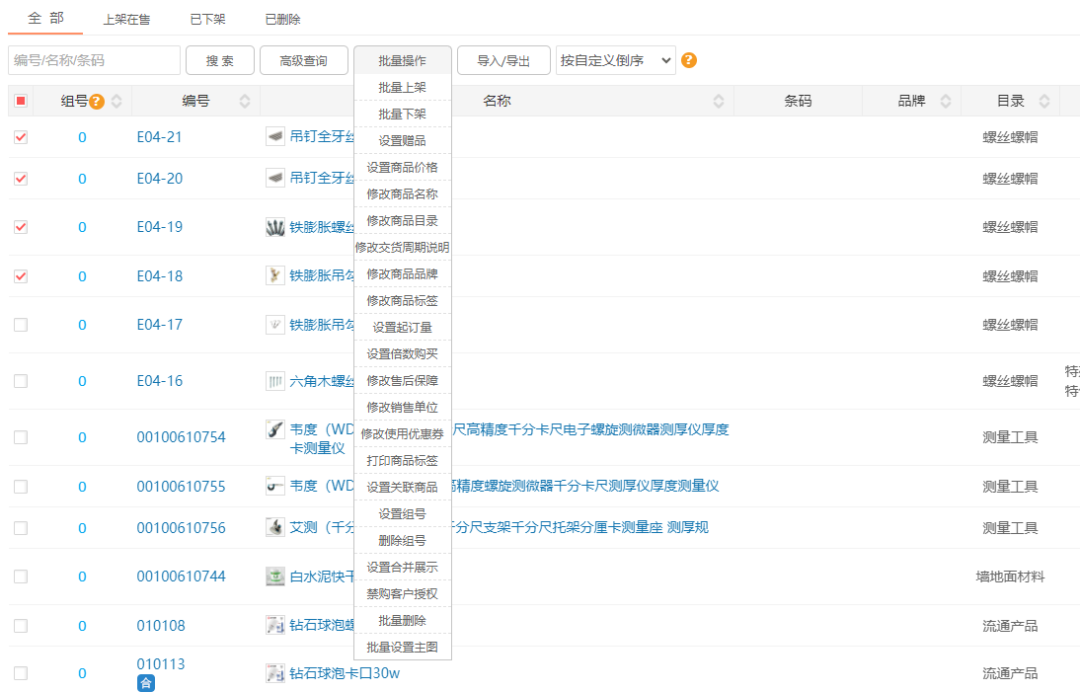This screenshot has width=1080, height=692.
Task: Click the blue 合 badge under 010113
Action: tap(146, 684)
